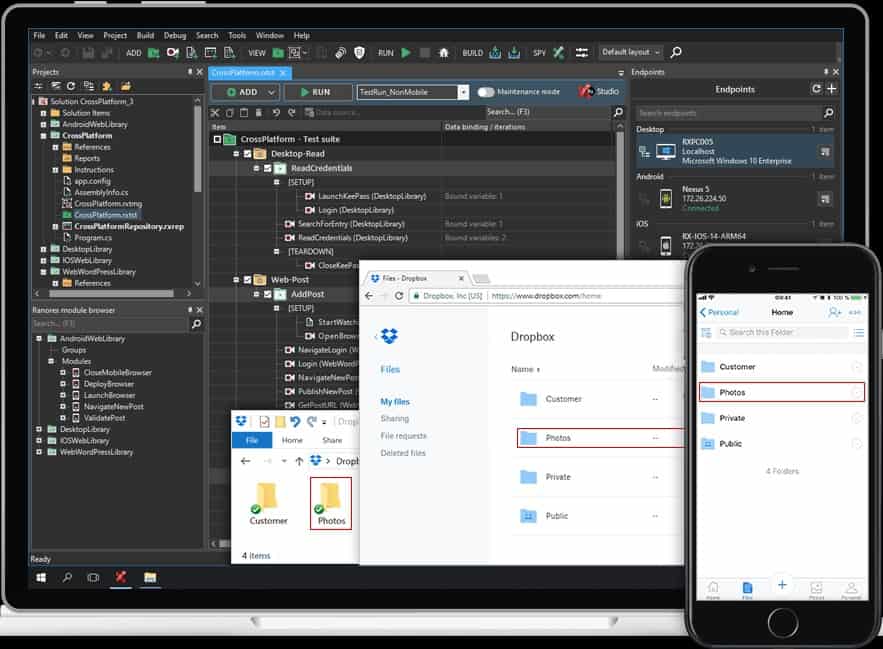Screen dimensions: 883x649
Task: Open the Tools menu
Action: coord(237,35)
